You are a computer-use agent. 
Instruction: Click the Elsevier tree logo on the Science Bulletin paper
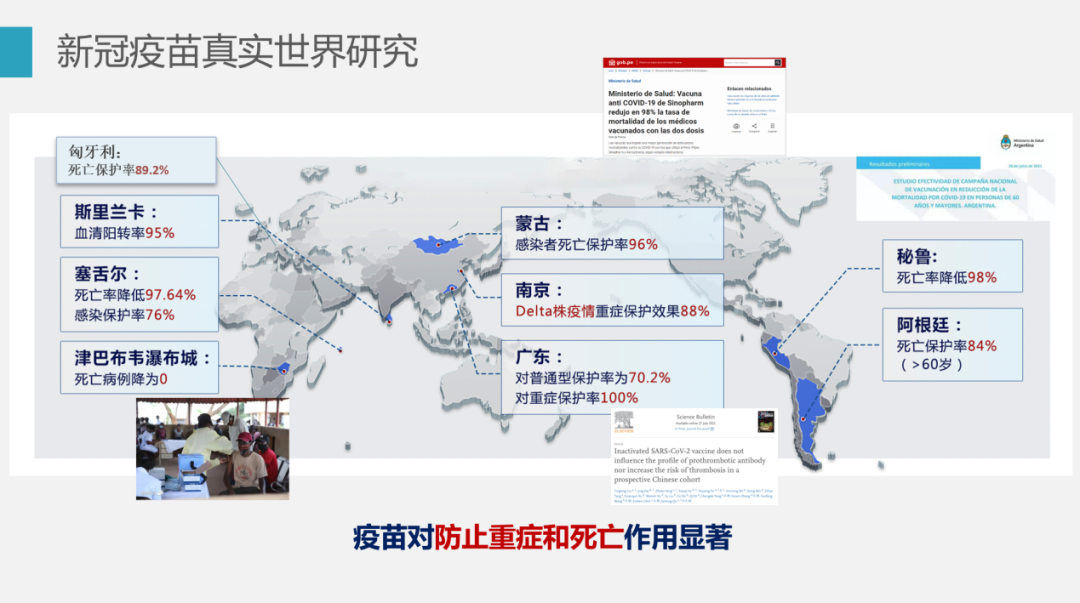point(625,422)
